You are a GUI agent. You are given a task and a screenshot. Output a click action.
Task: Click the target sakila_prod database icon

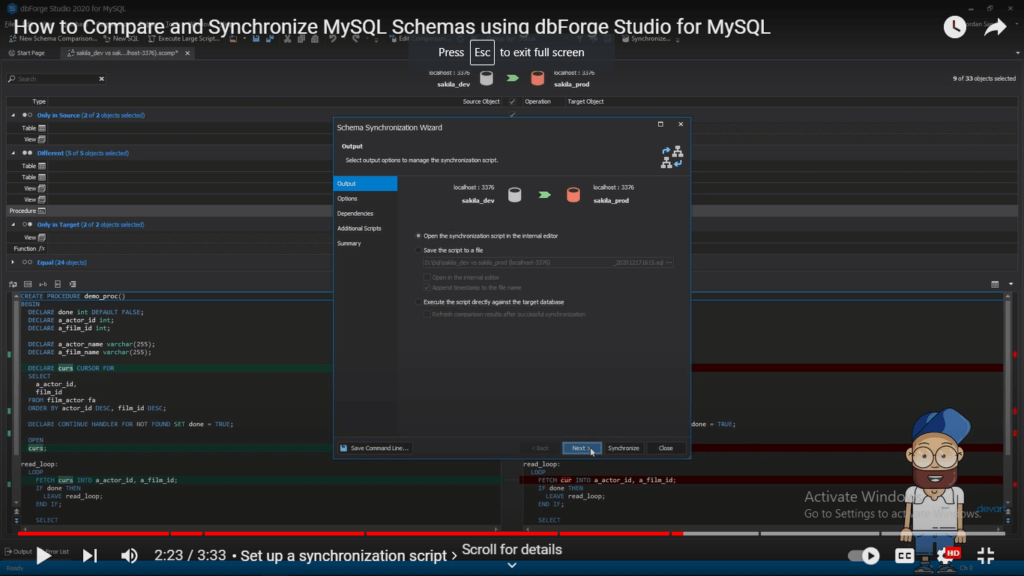(x=537, y=78)
